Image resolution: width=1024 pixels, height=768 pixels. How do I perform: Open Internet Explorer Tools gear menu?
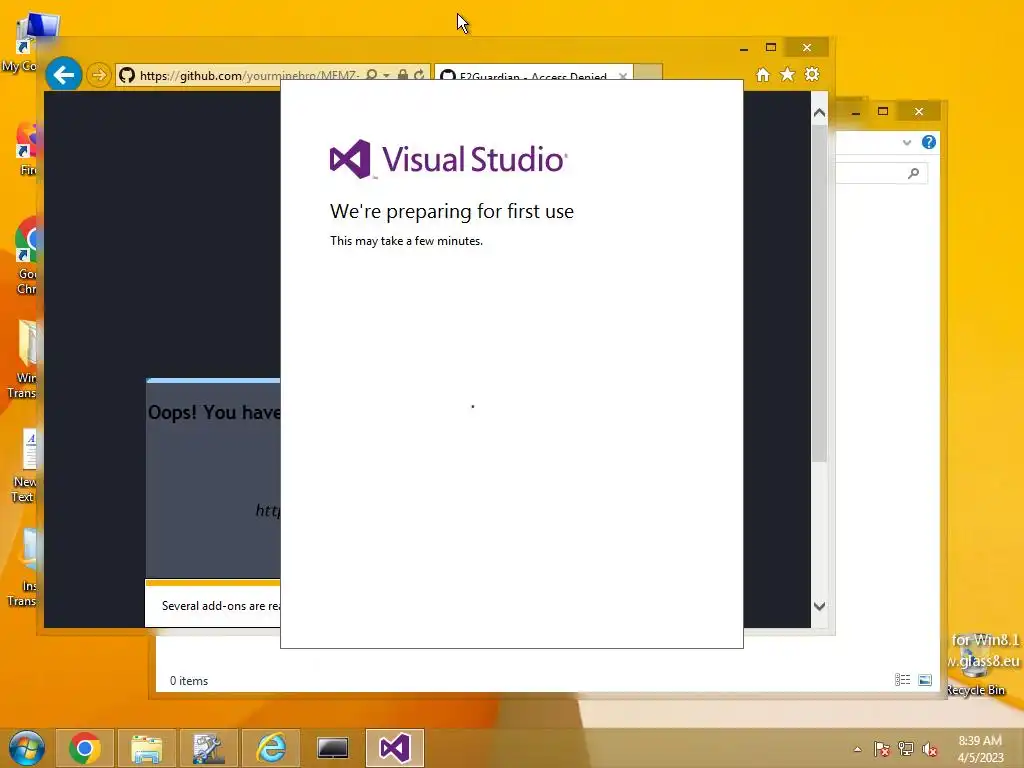[x=812, y=74]
